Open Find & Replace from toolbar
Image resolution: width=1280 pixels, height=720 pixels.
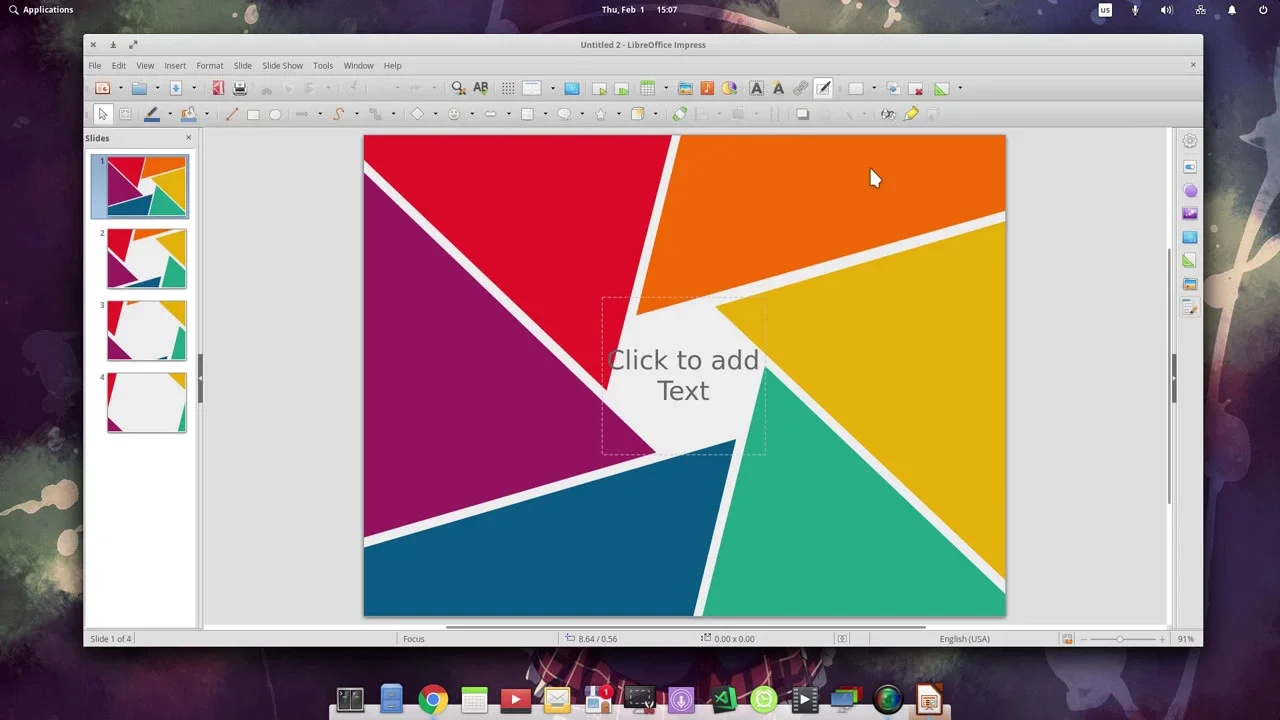click(458, 89)
